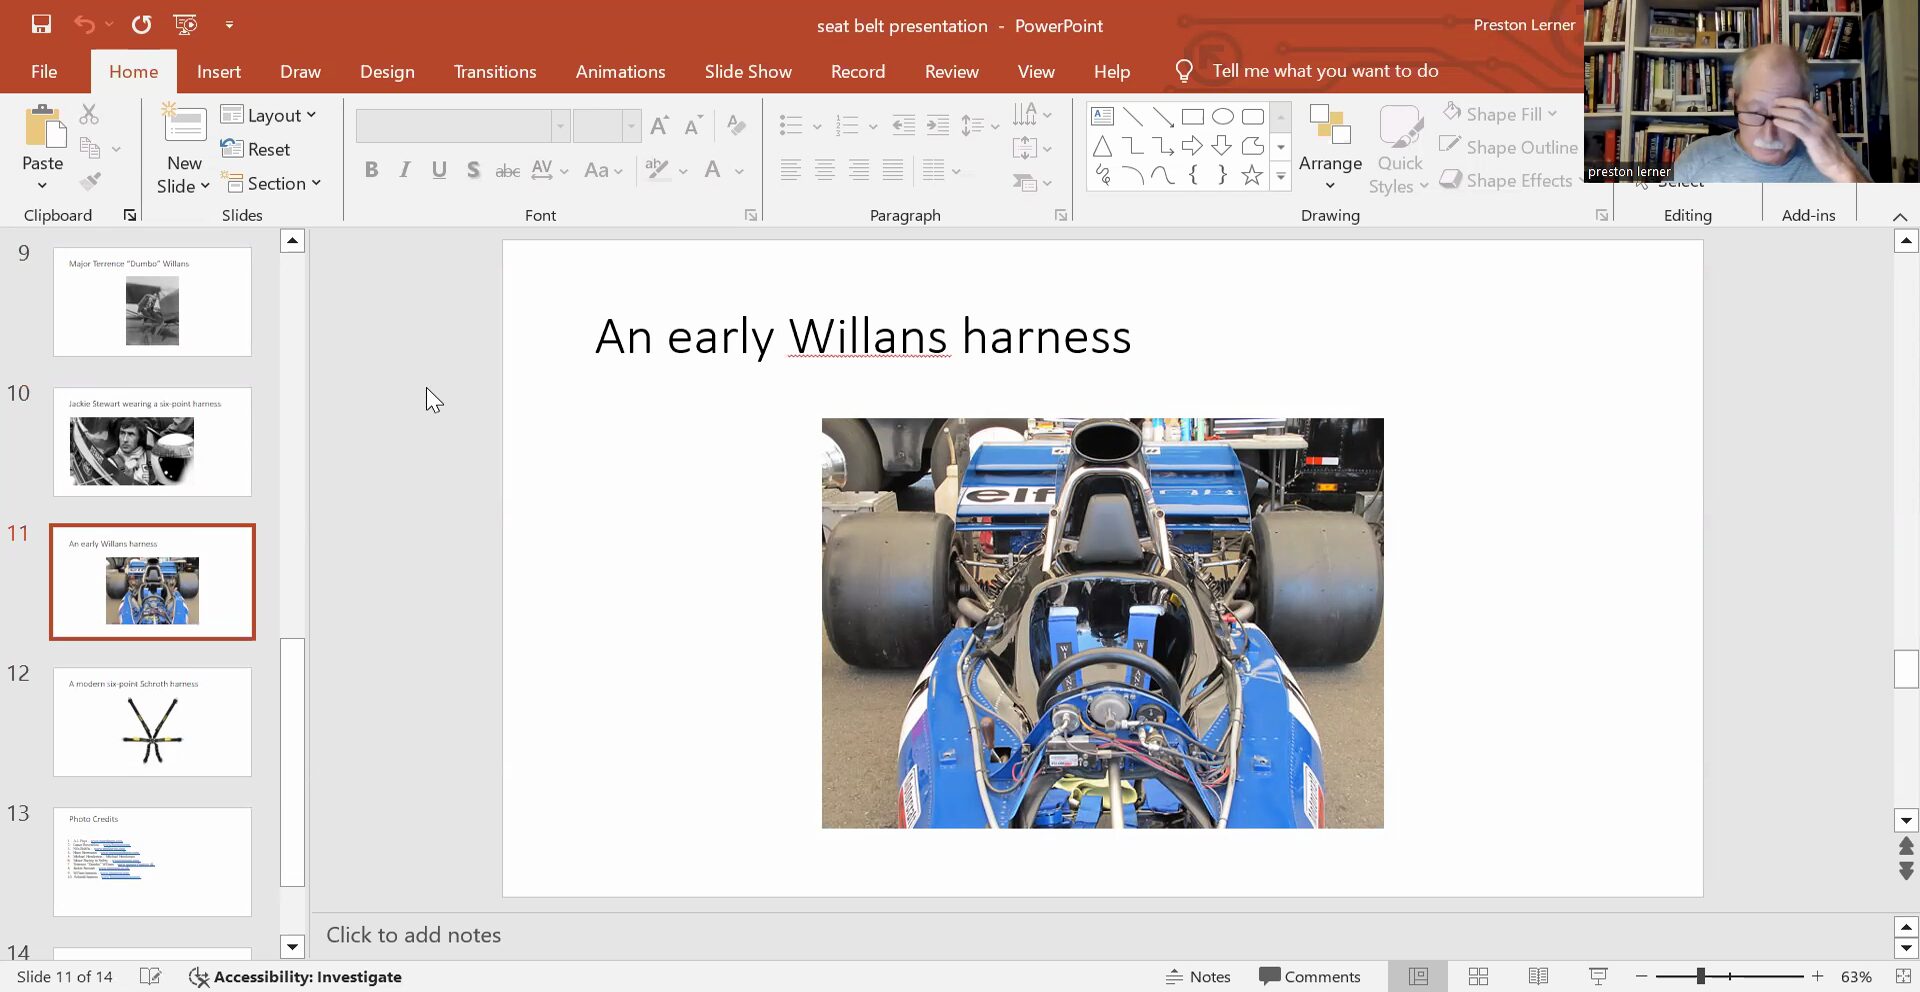Image resolution: width=1920 pixels, height=992 pixels.
Task: Switch to Reading View in status bar
Action: [x=1538, y=976]
